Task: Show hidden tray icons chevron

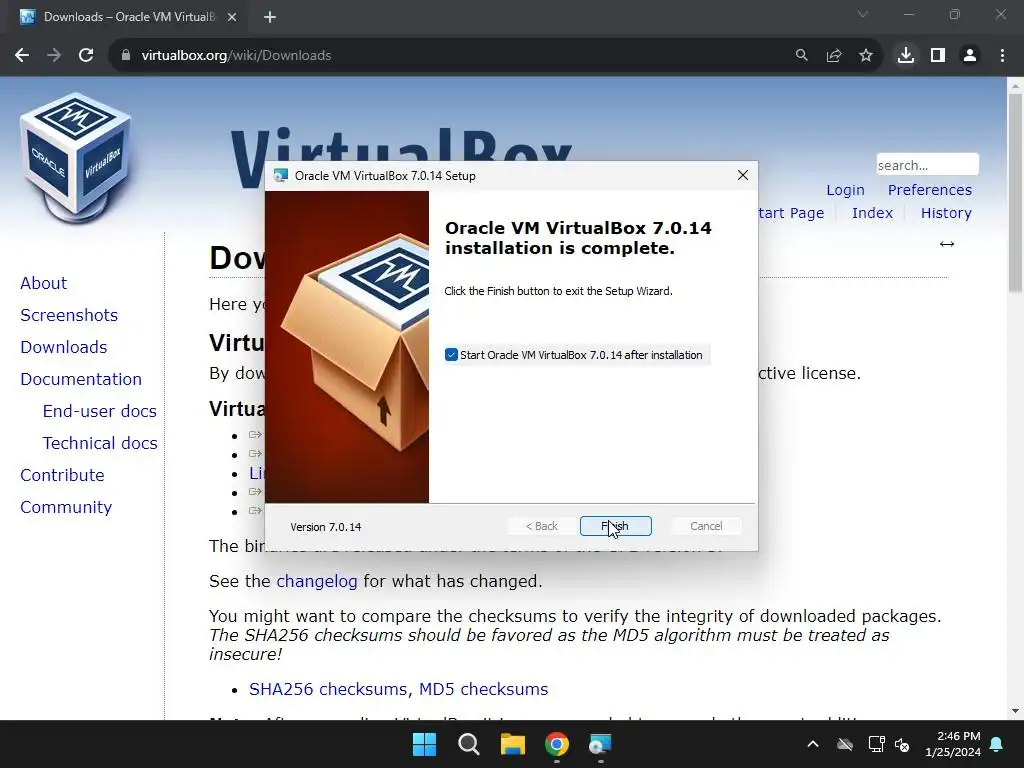Action: (813, 744)
